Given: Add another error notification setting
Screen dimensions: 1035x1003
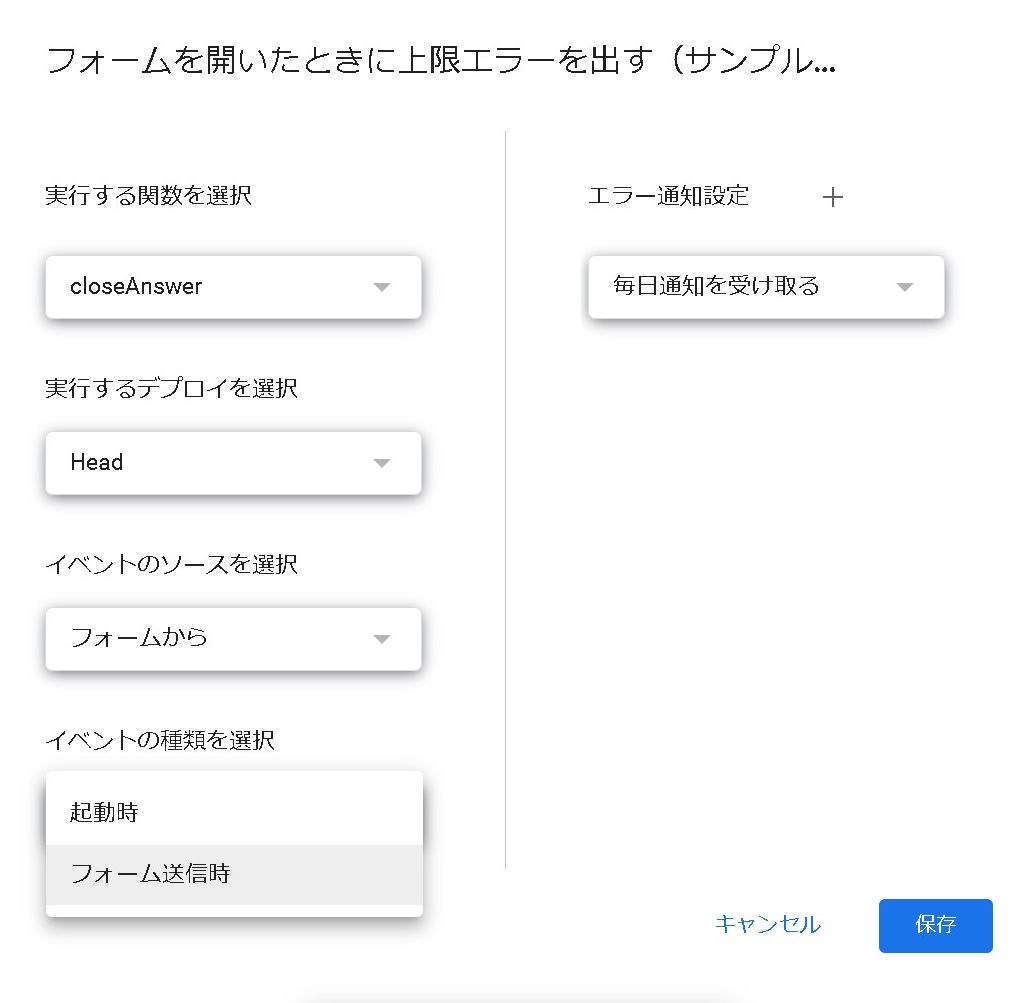Looking at the screenshot, I should point(833,197).
